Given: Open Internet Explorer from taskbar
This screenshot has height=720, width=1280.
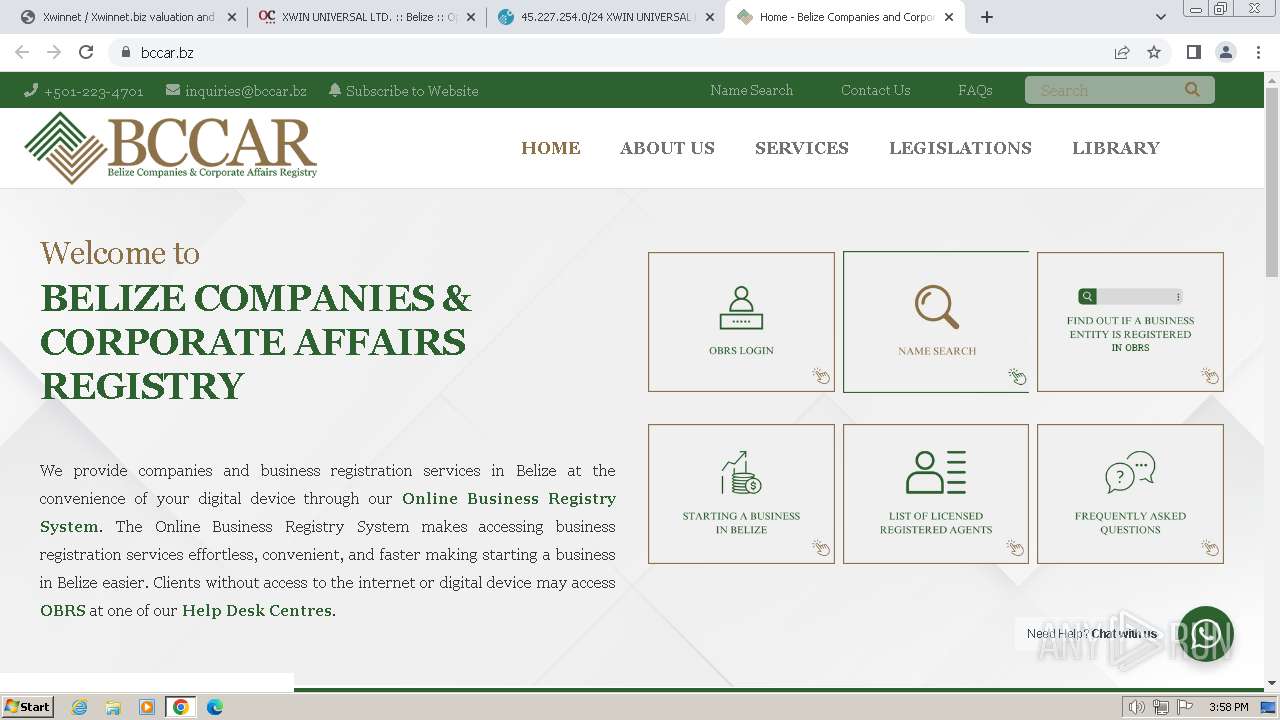Looking at the screenshot, I should tap(80, 707).
